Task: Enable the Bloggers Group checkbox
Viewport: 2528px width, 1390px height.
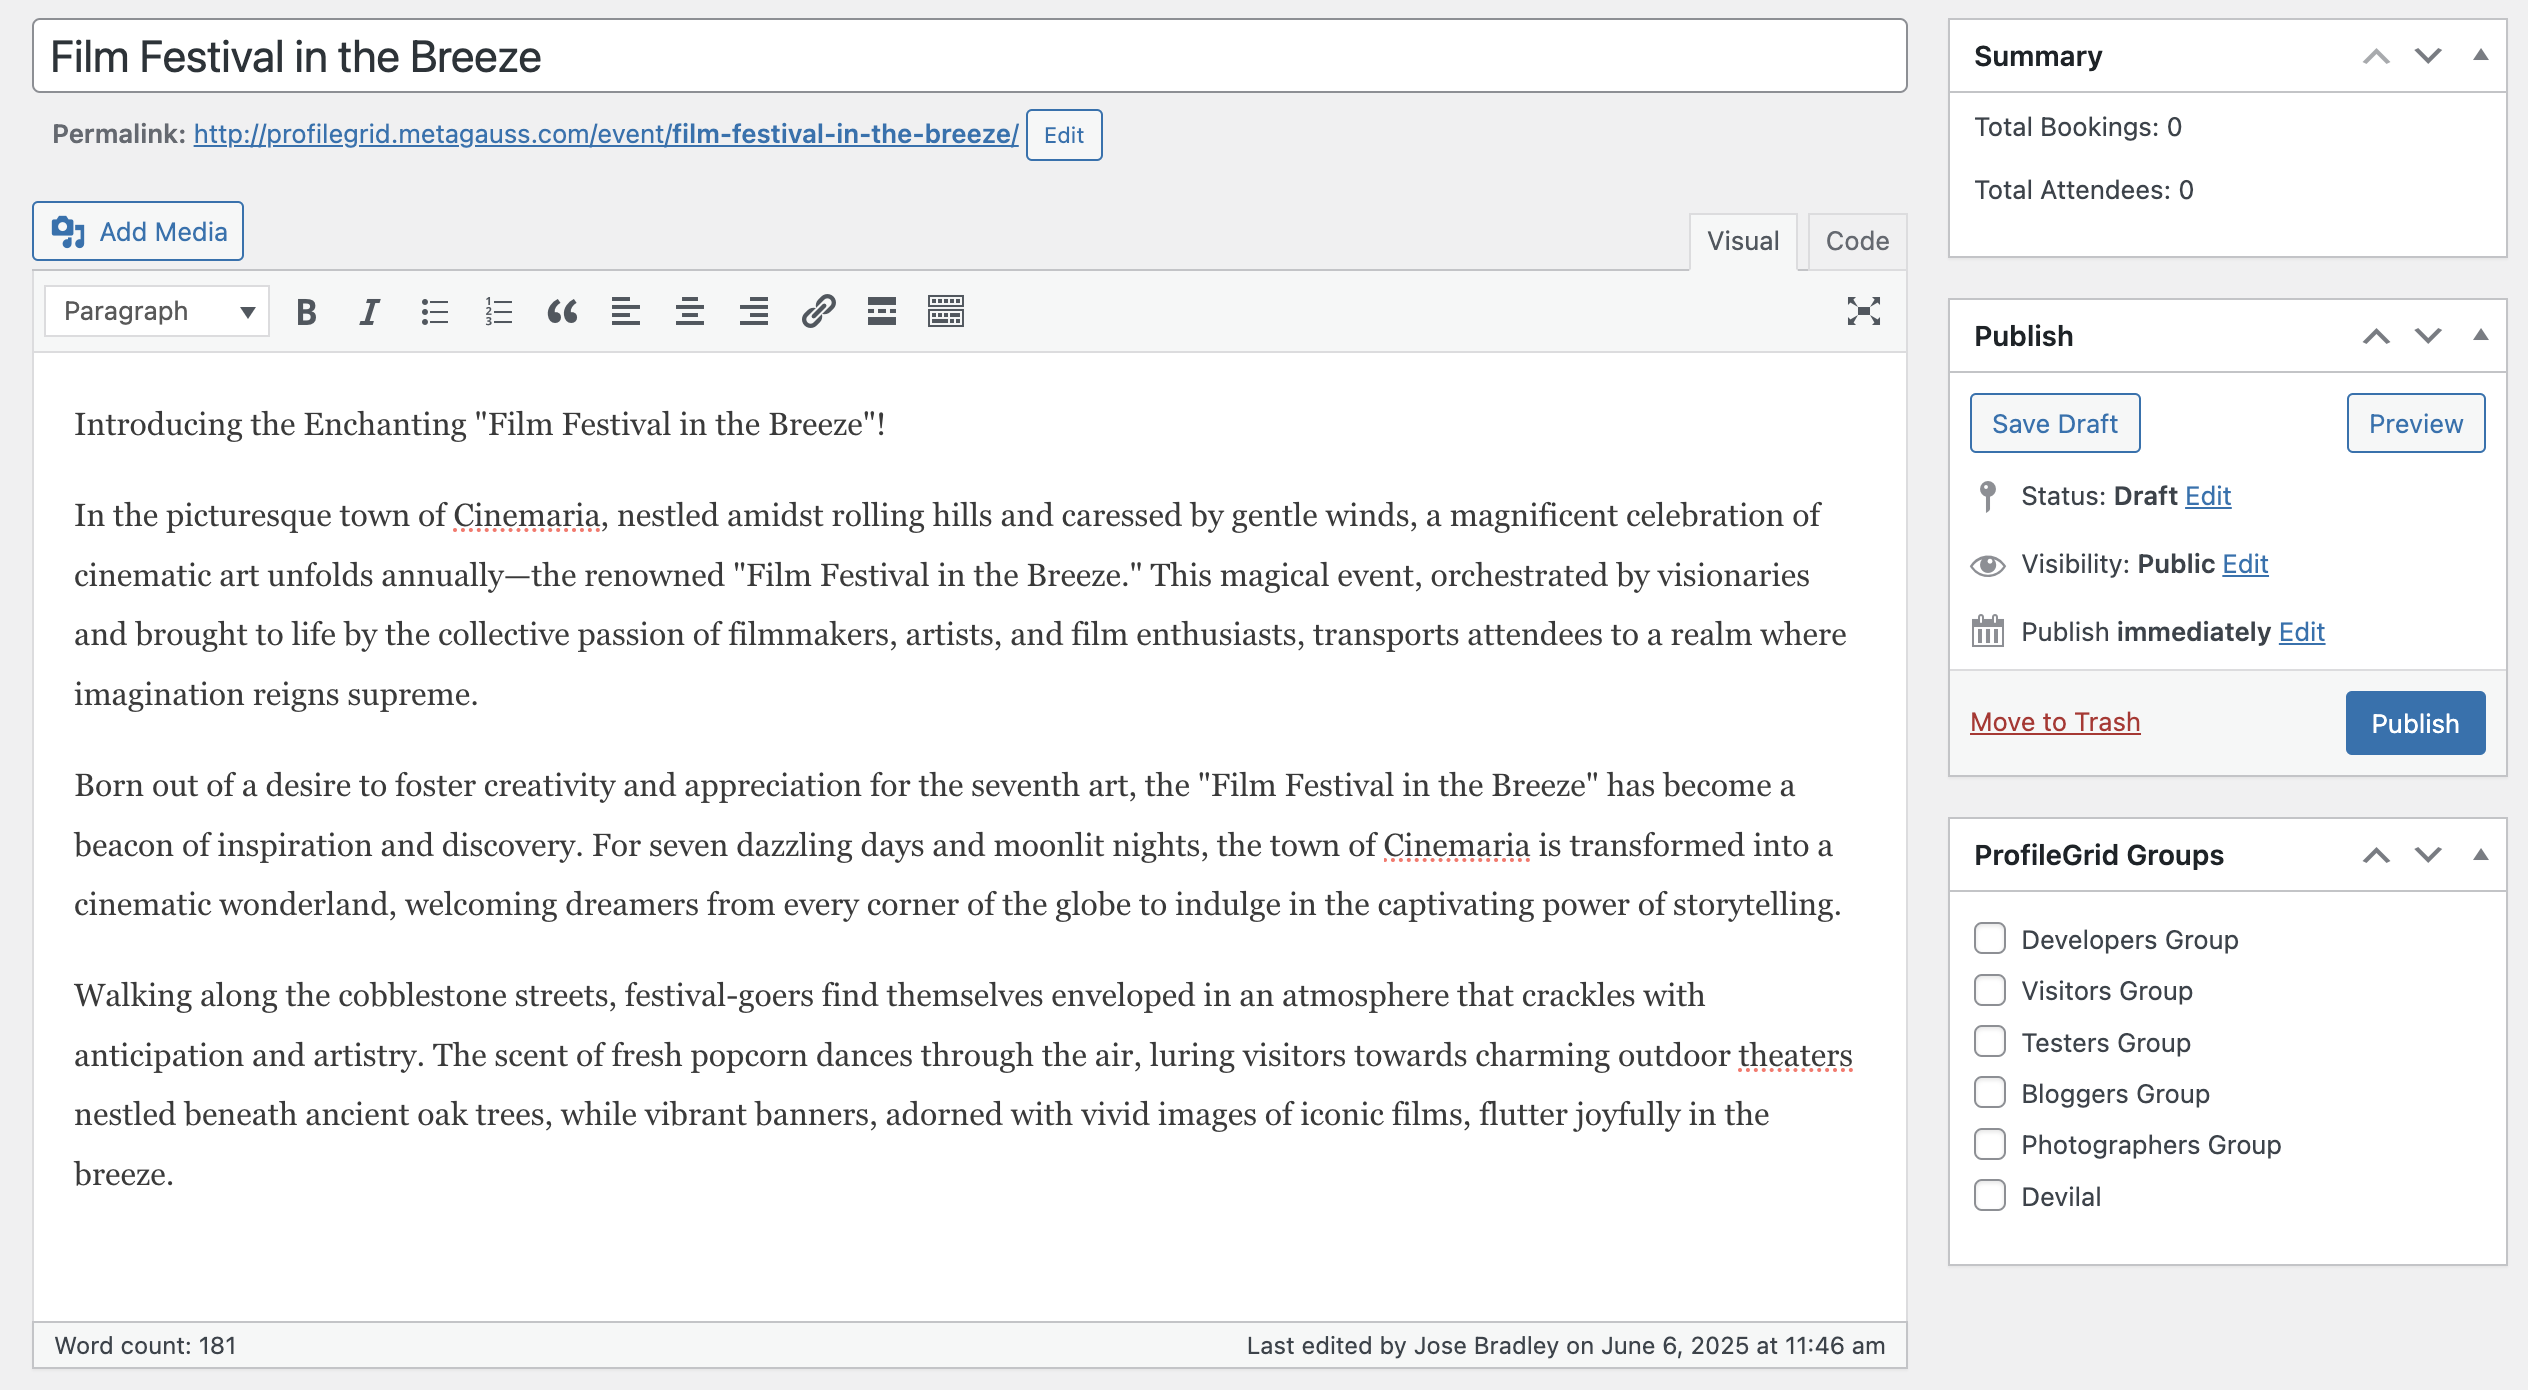Action: [x=1990, y=1093]
